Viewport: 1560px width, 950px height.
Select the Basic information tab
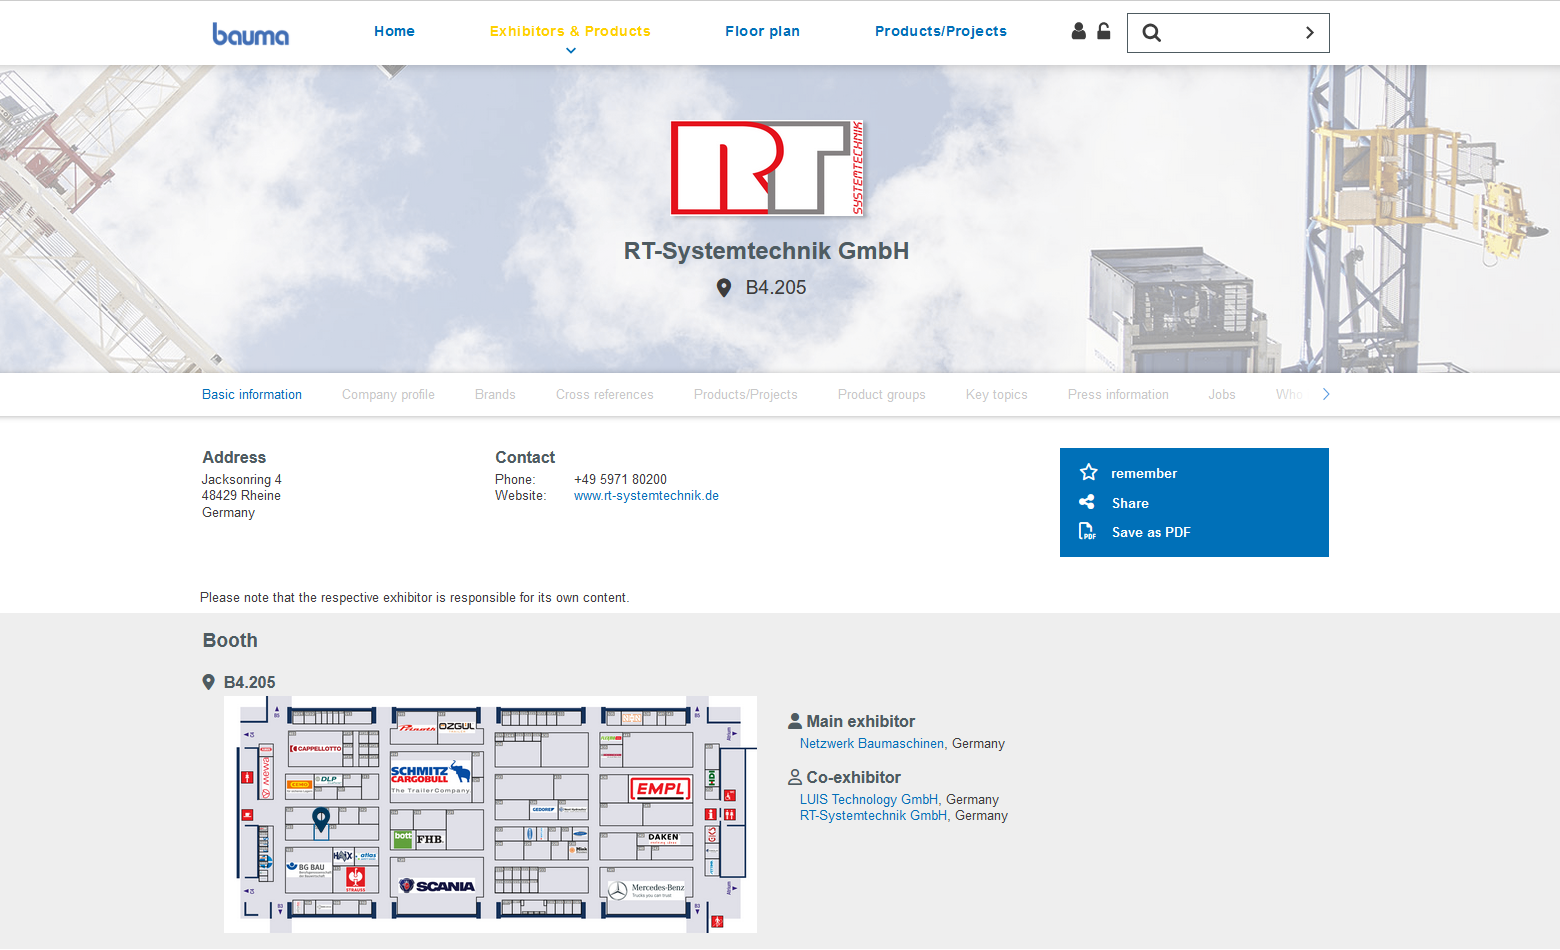(252, 394)
